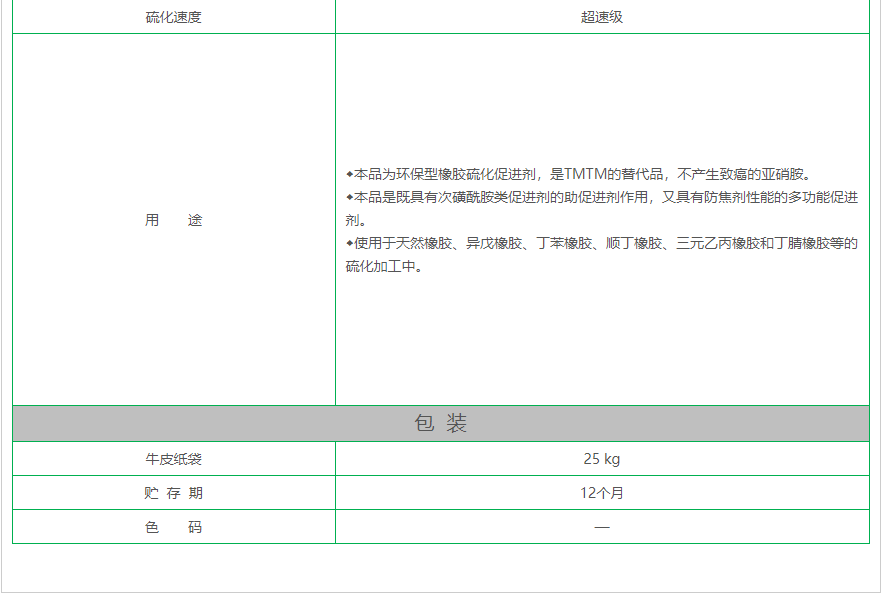Image resolution: width=884 pixels, height=594 pixels.
Task: Click the 包 装 section header
Action: pos(441,423)
